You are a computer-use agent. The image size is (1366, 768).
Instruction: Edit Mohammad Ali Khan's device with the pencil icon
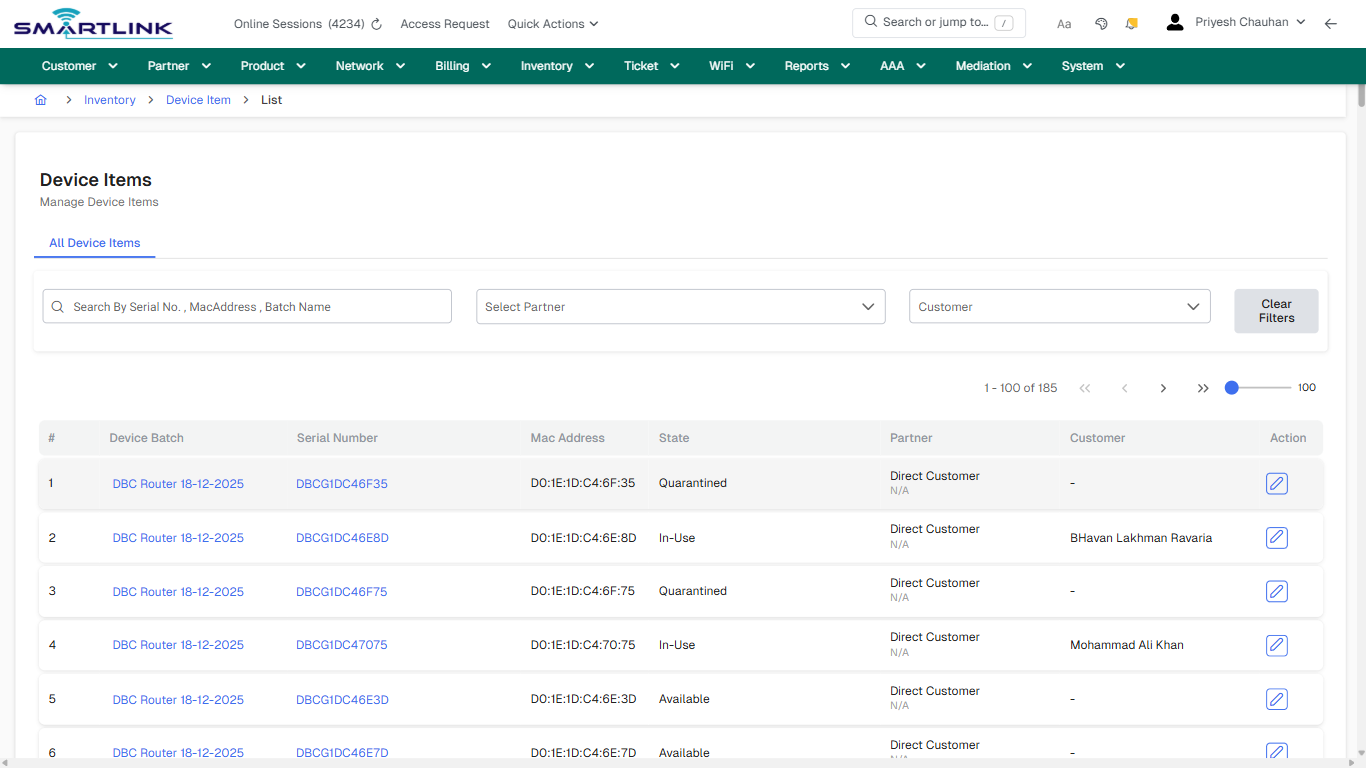[x=1276, y=645]
